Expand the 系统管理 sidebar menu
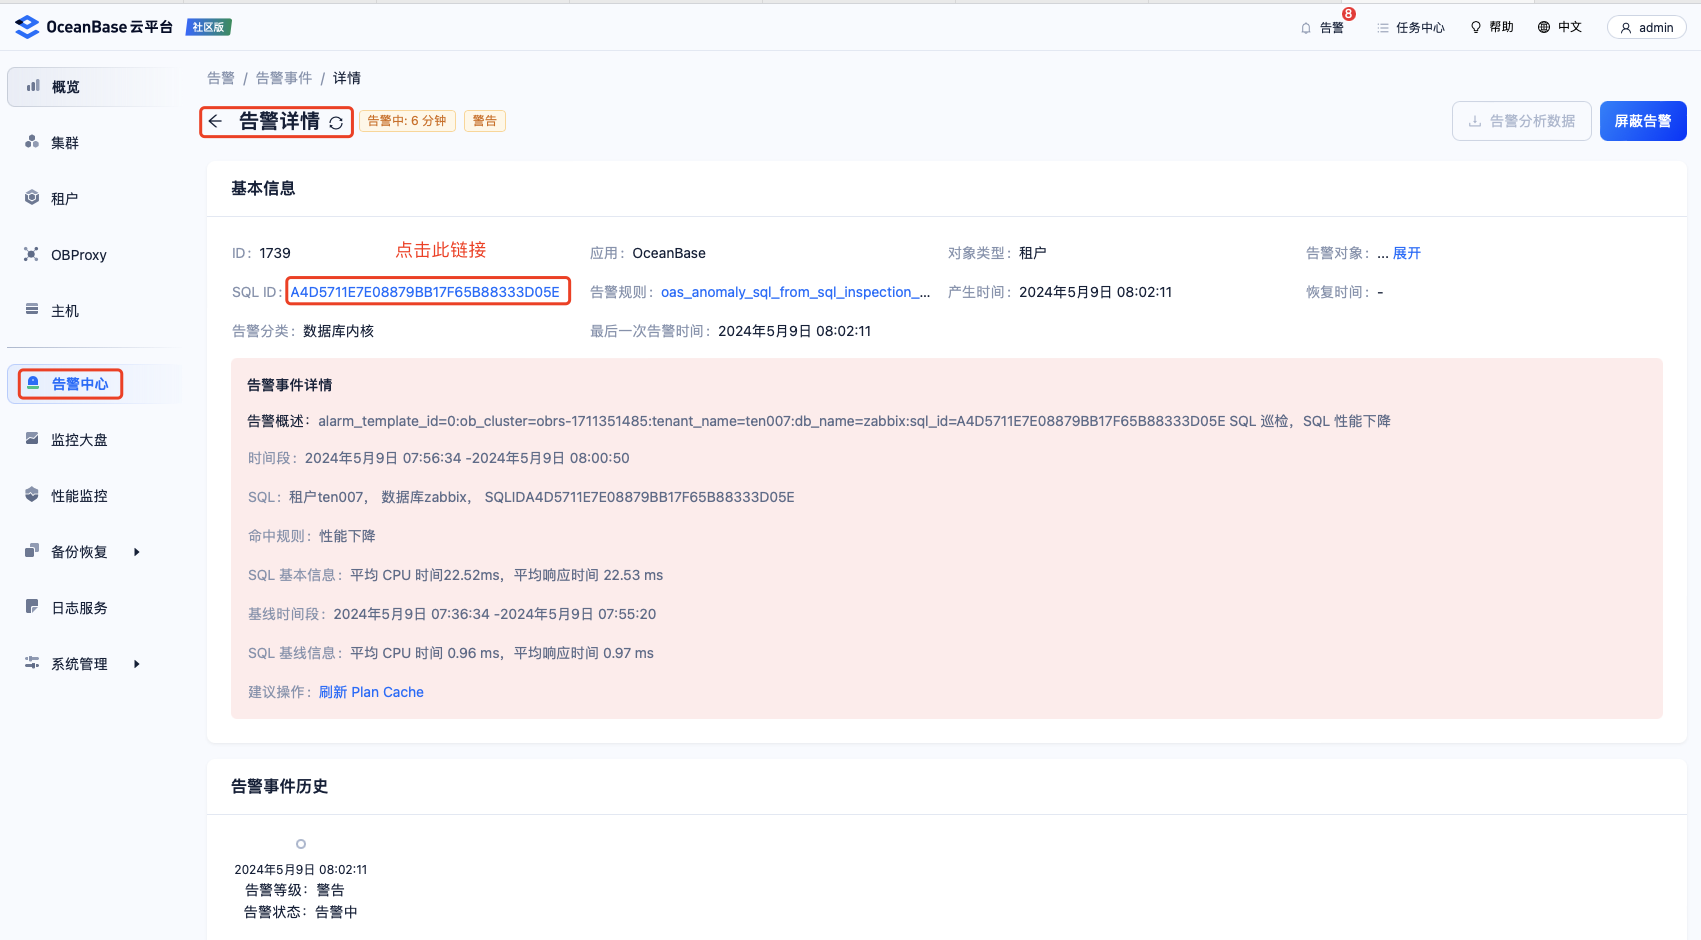Viewport: 1701px width, 940px height. [x=78, y=663]
